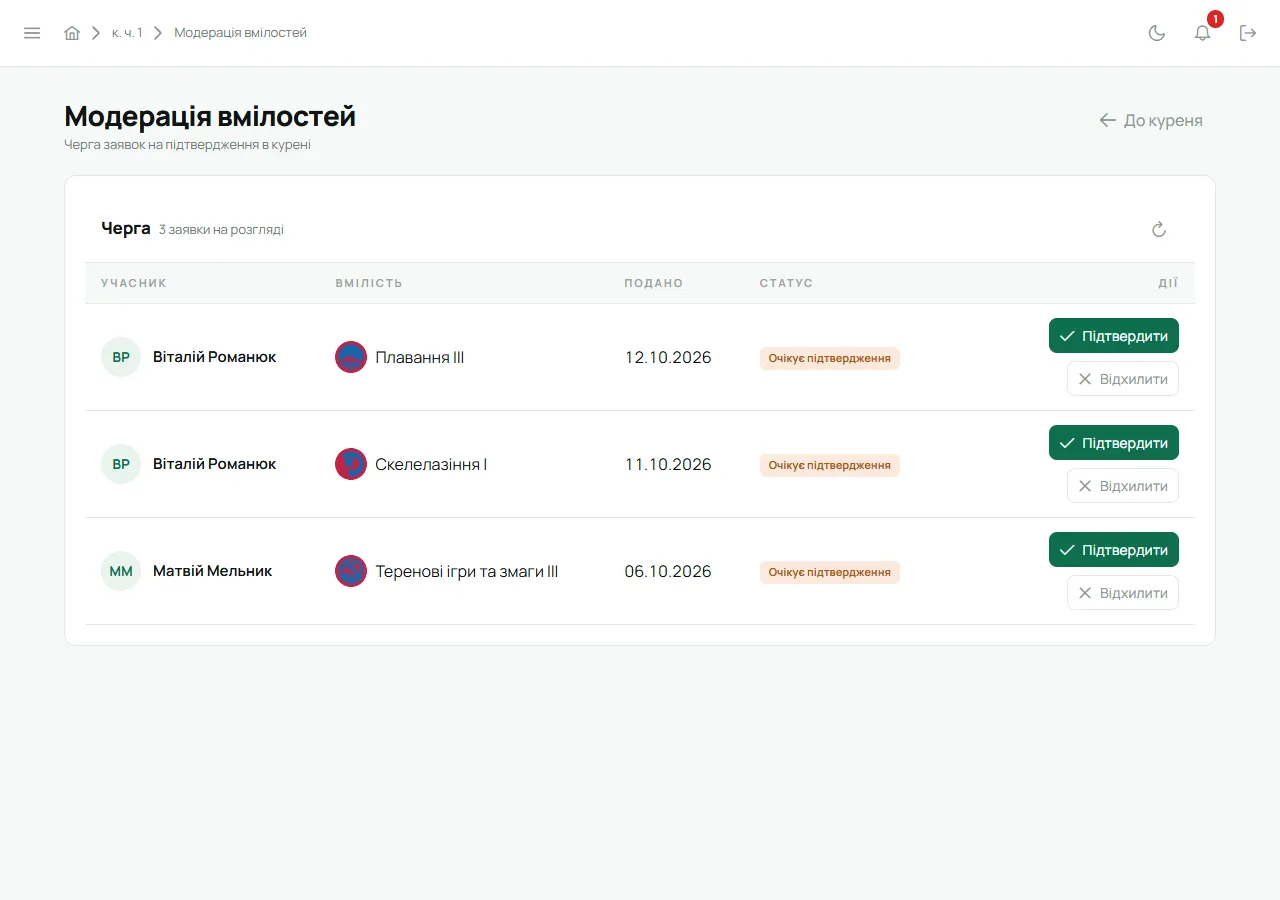Click the subtitle about черга заявок
This screenshot has width=1280, height=900.
(188, 145)
